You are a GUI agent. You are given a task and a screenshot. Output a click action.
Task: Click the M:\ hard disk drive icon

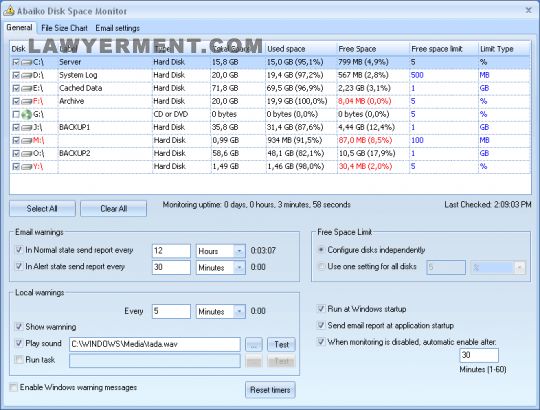point(27,141)
